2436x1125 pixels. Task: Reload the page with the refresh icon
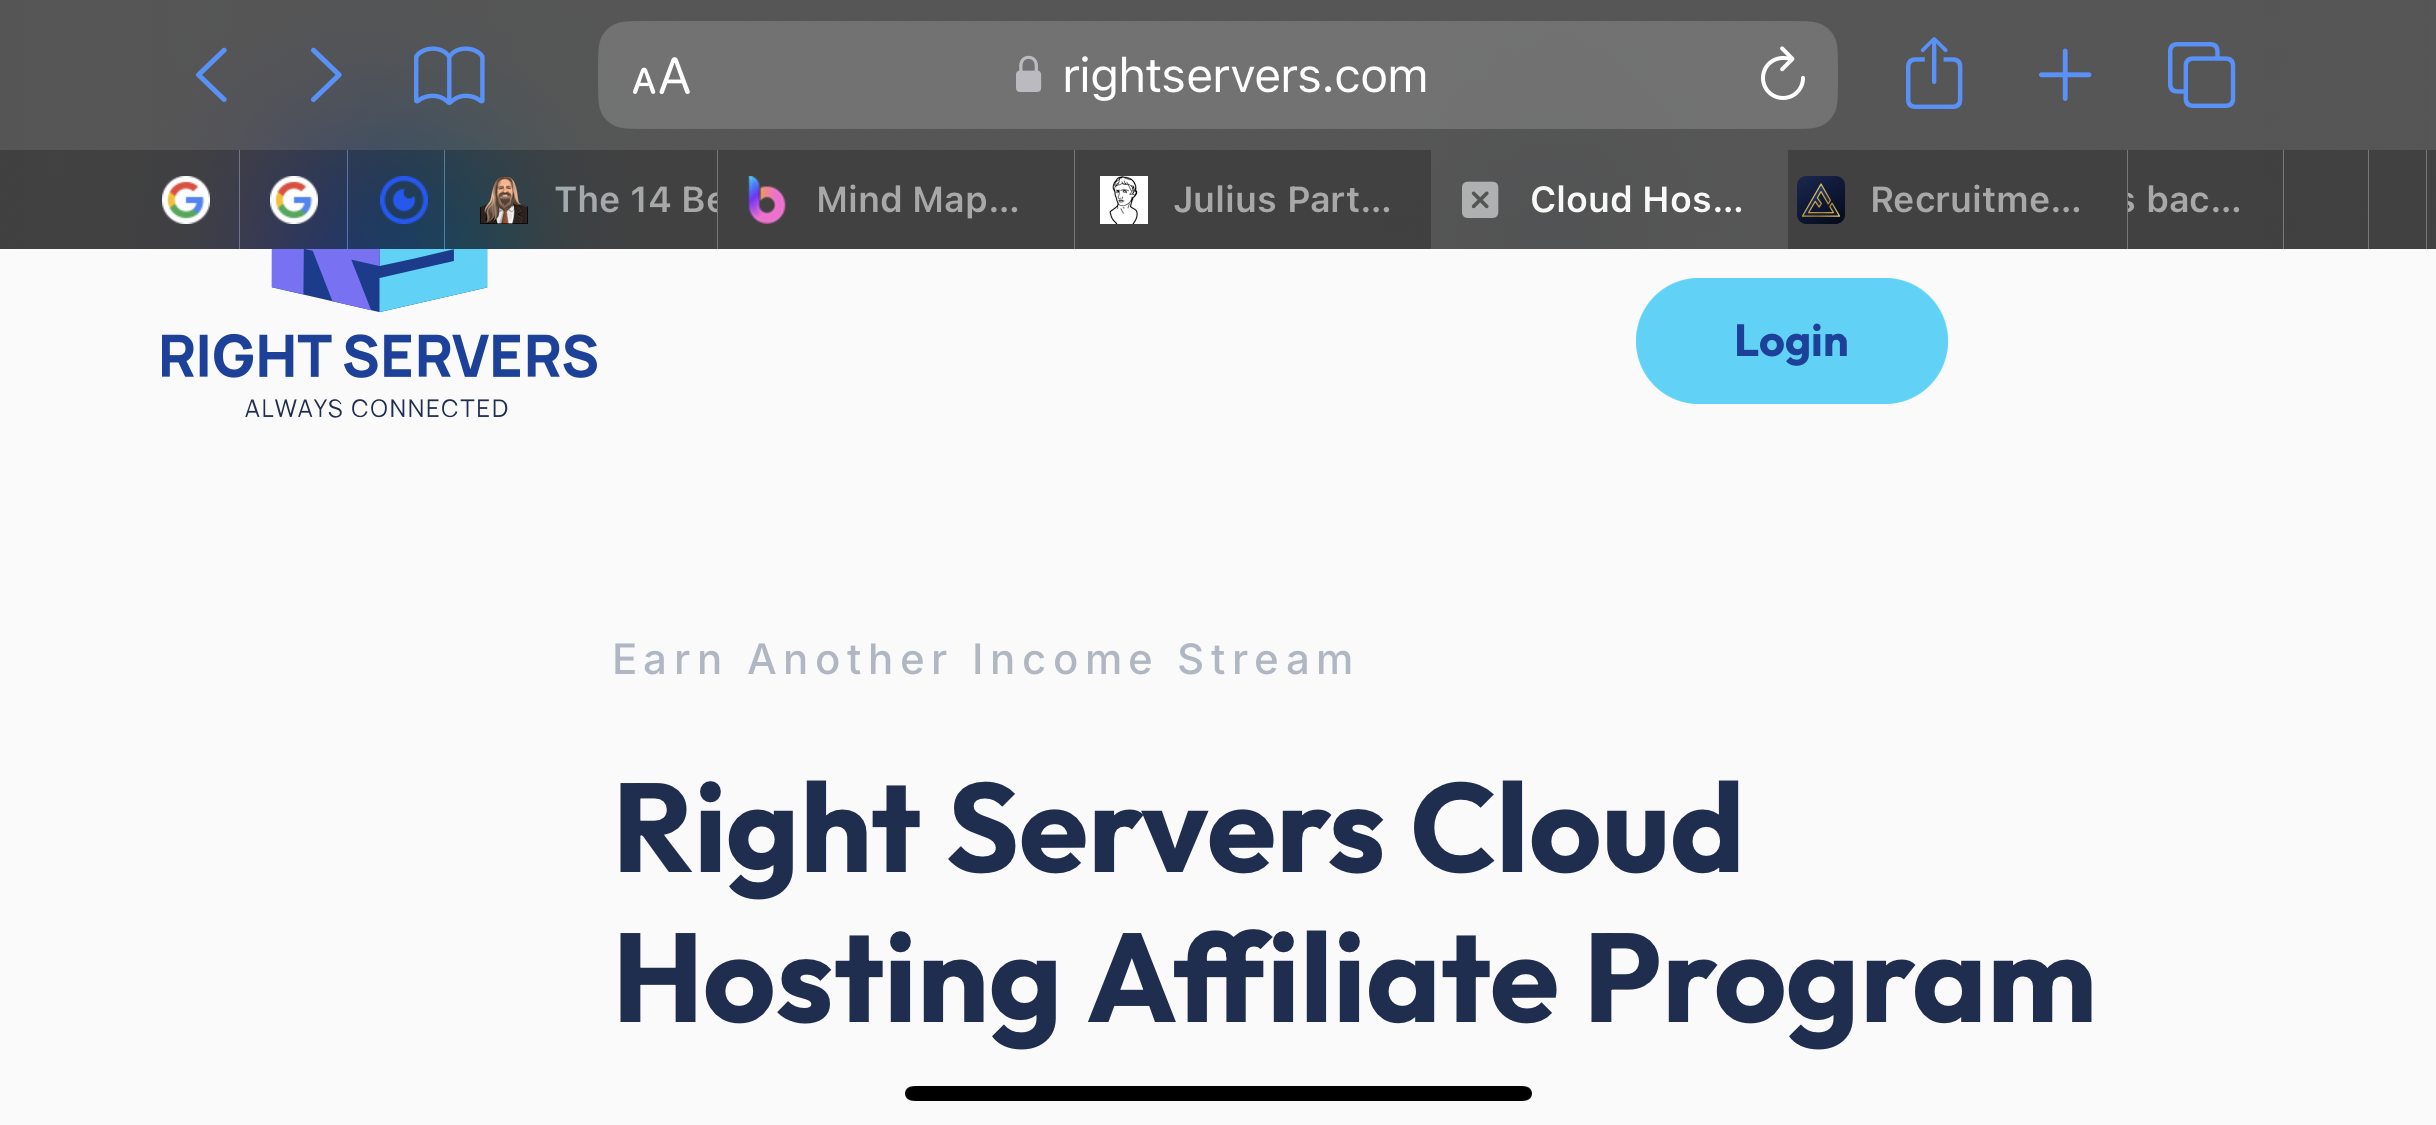(1782, 75)
